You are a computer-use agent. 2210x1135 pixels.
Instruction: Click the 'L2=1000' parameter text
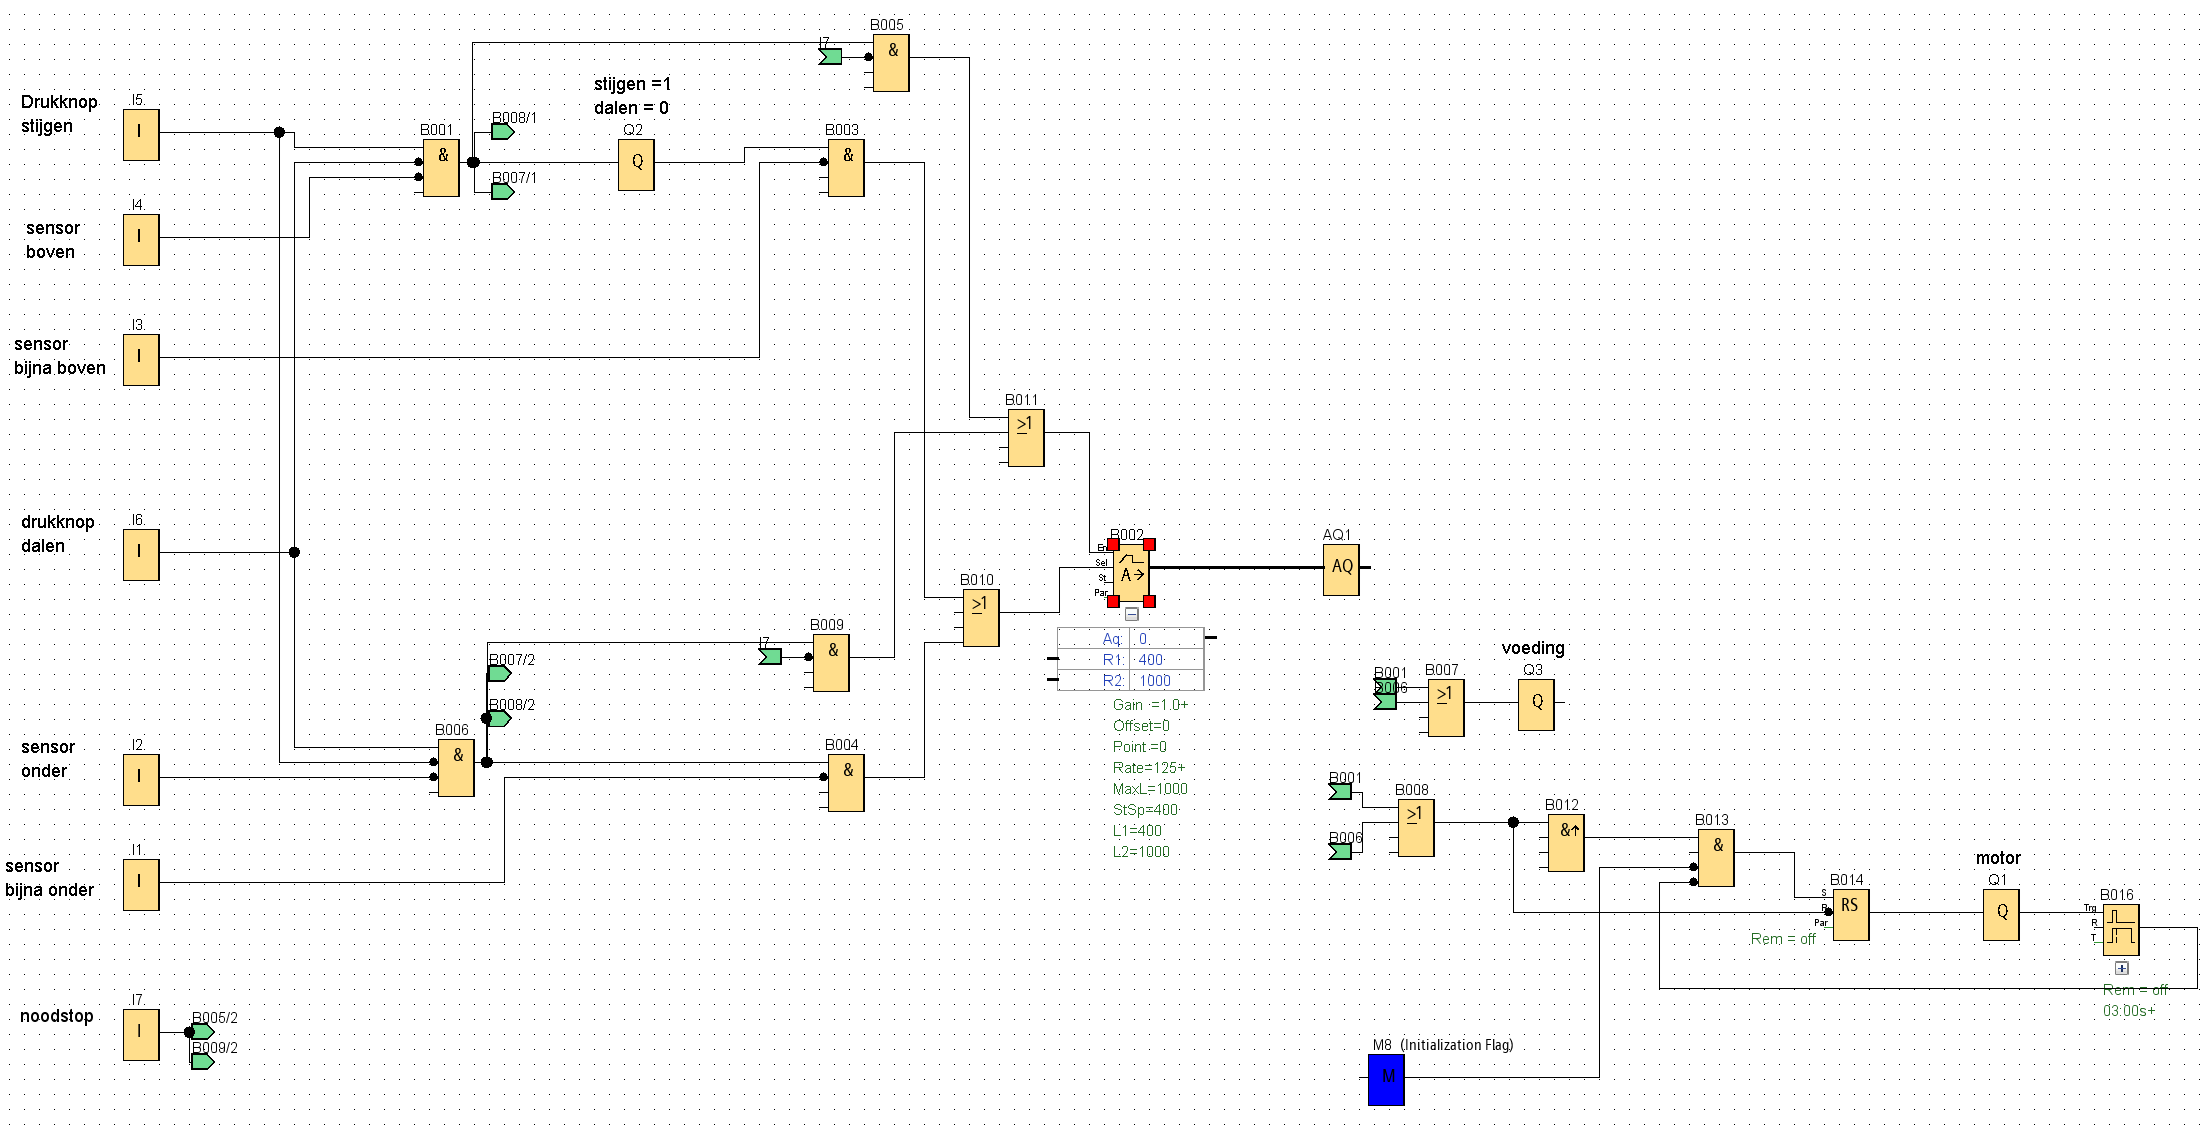coord(1141,852)
